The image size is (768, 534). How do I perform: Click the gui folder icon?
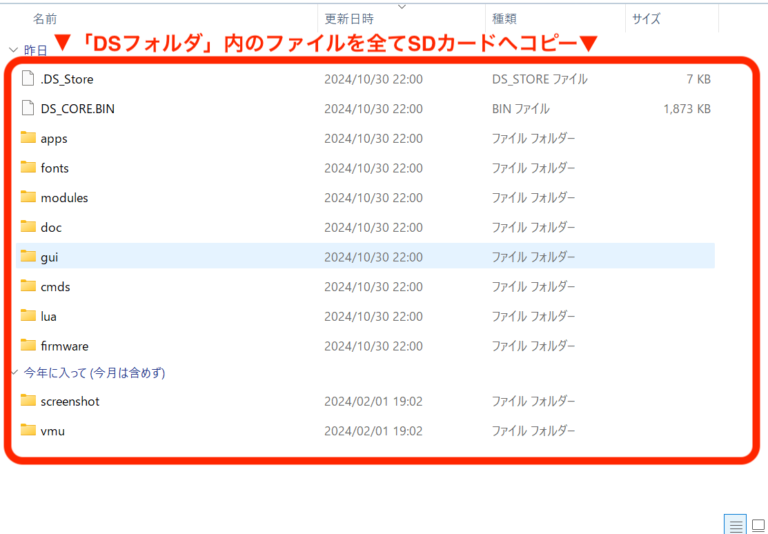(28, 257)
